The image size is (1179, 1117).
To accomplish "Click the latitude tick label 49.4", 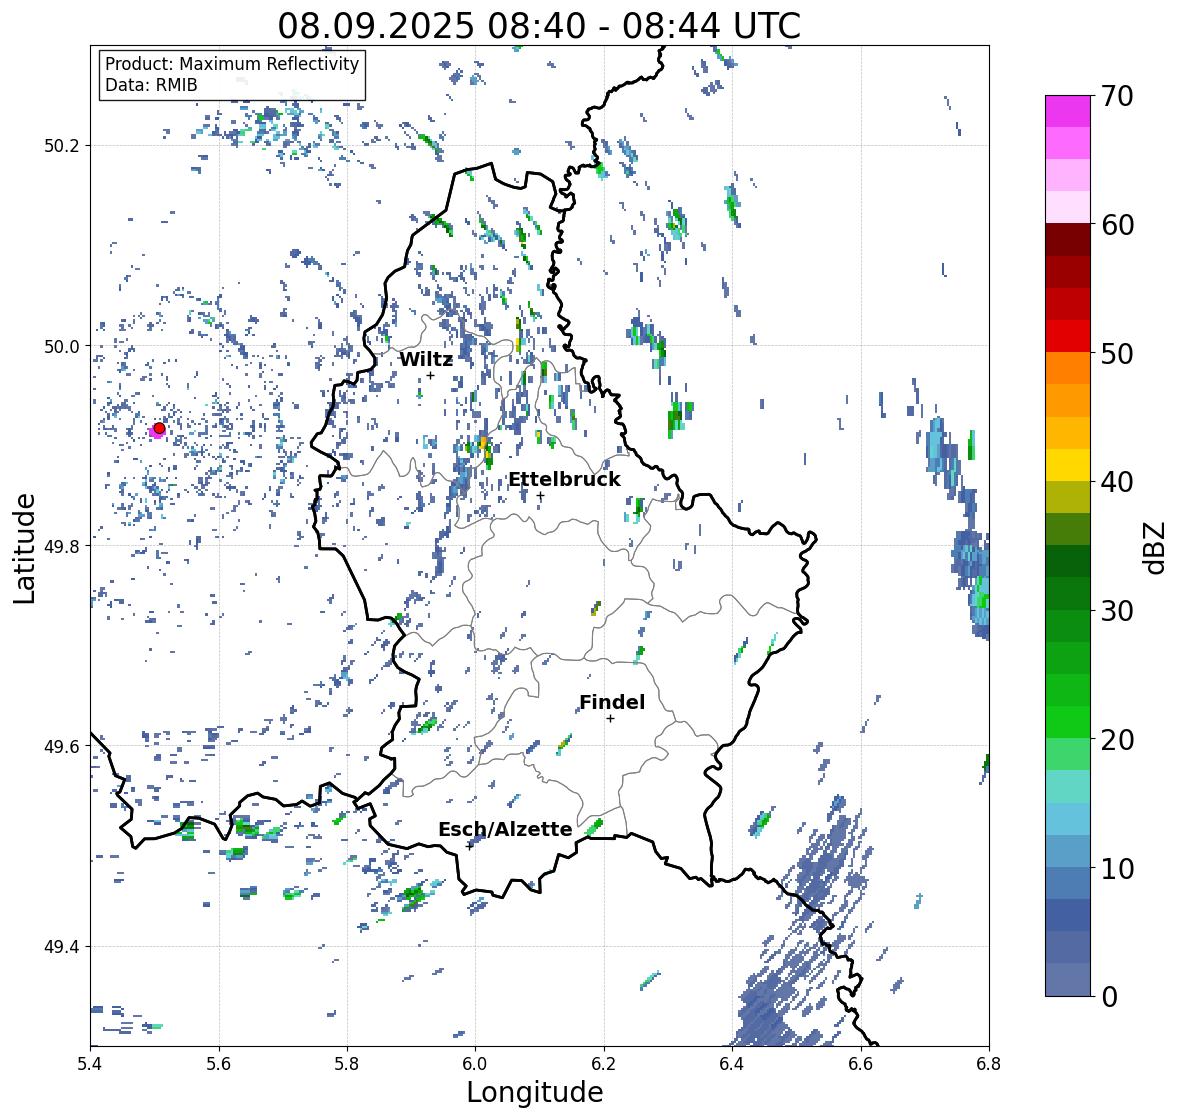I will click(x=62, y=947).
